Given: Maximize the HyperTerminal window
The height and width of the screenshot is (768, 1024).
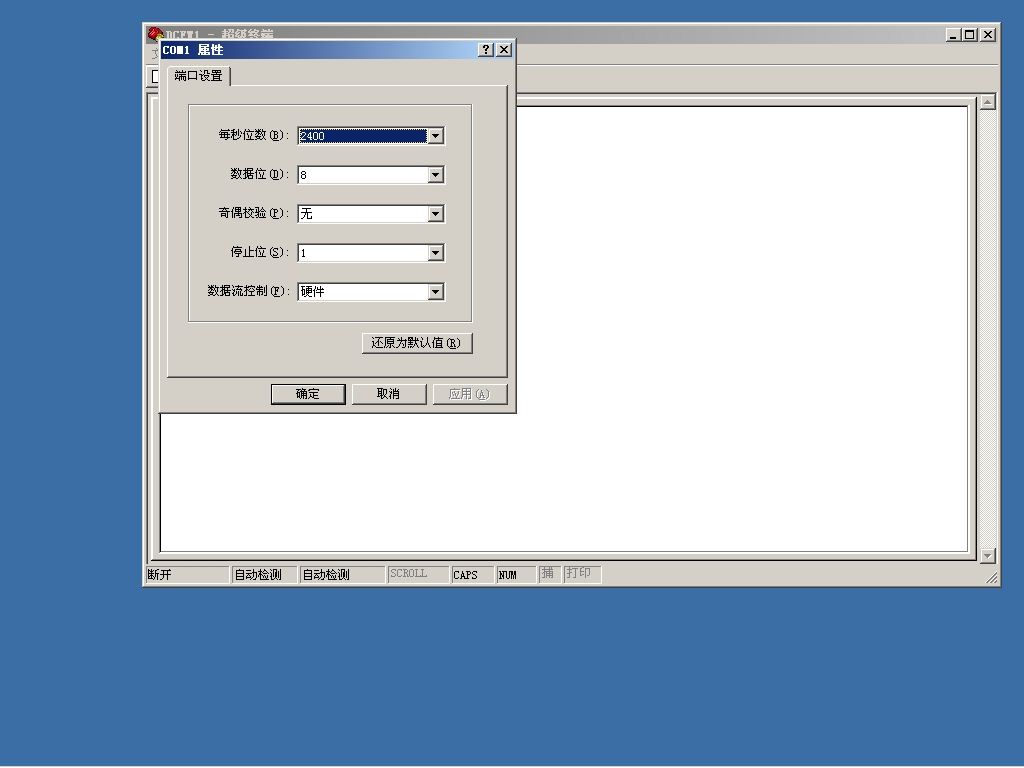Looking at the screenshot, I should [x=970, y=35].
